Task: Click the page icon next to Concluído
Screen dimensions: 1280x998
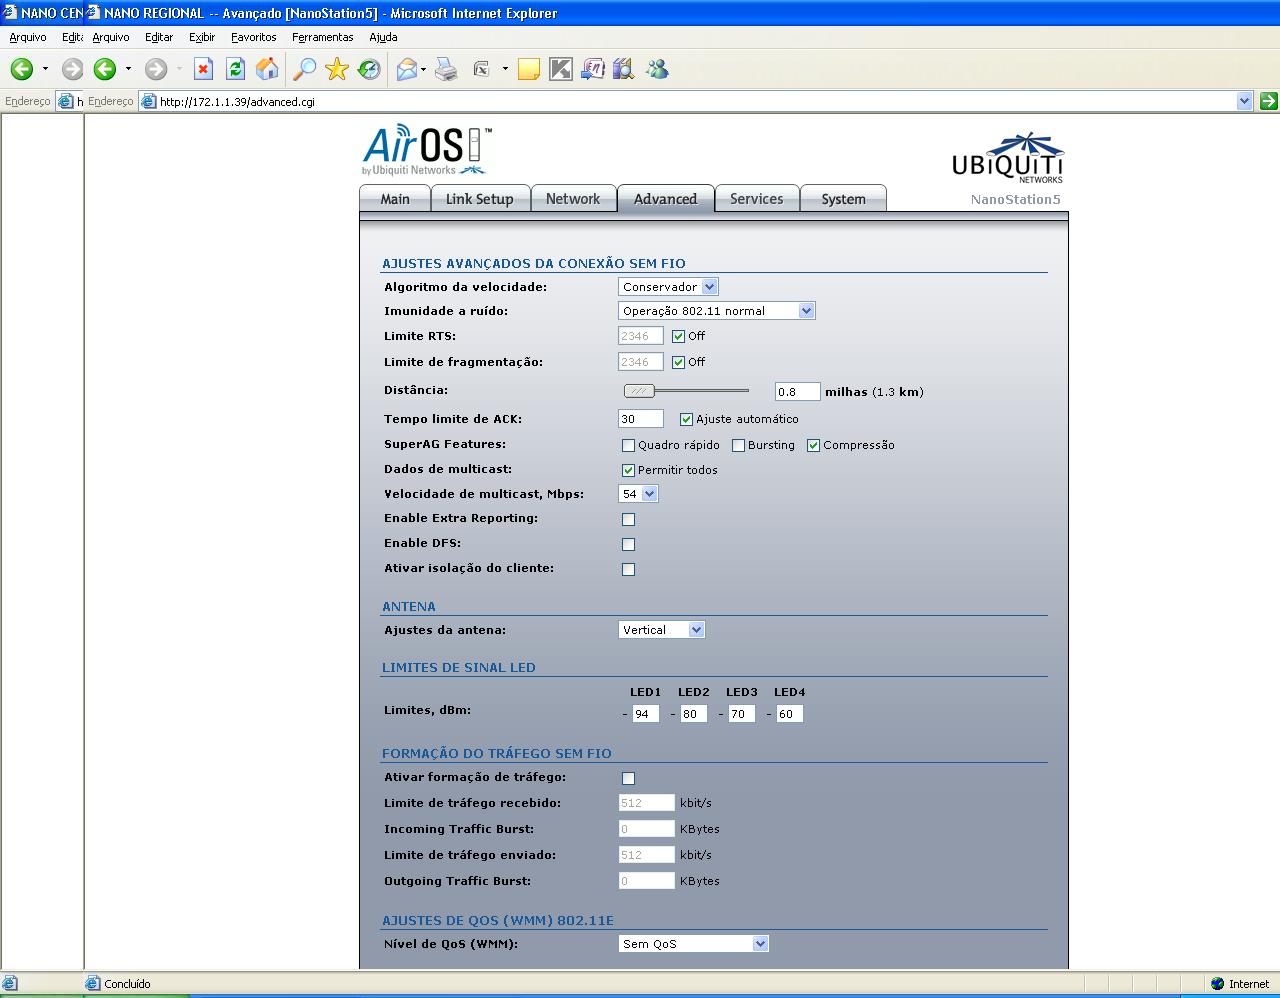Action: click(93, 984)
